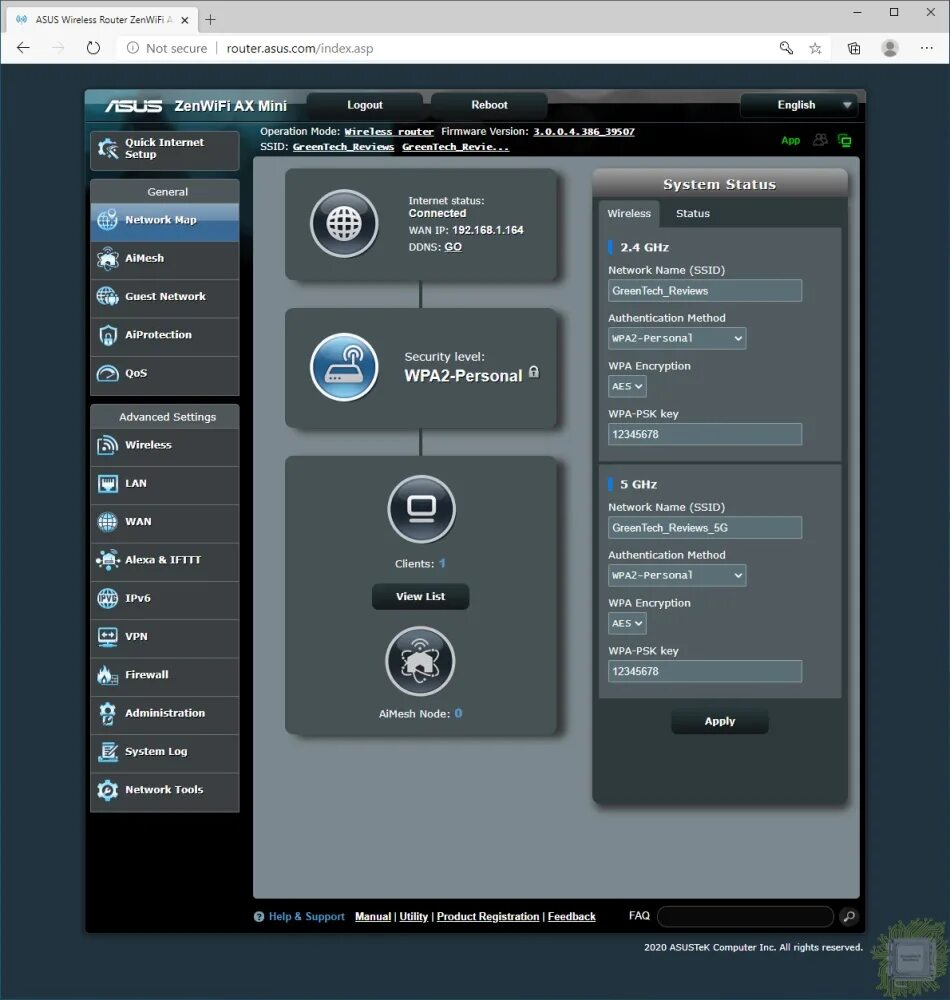Screen dimensions: 950x1000
Task: Click the App link icon
Action: [791, 140]
